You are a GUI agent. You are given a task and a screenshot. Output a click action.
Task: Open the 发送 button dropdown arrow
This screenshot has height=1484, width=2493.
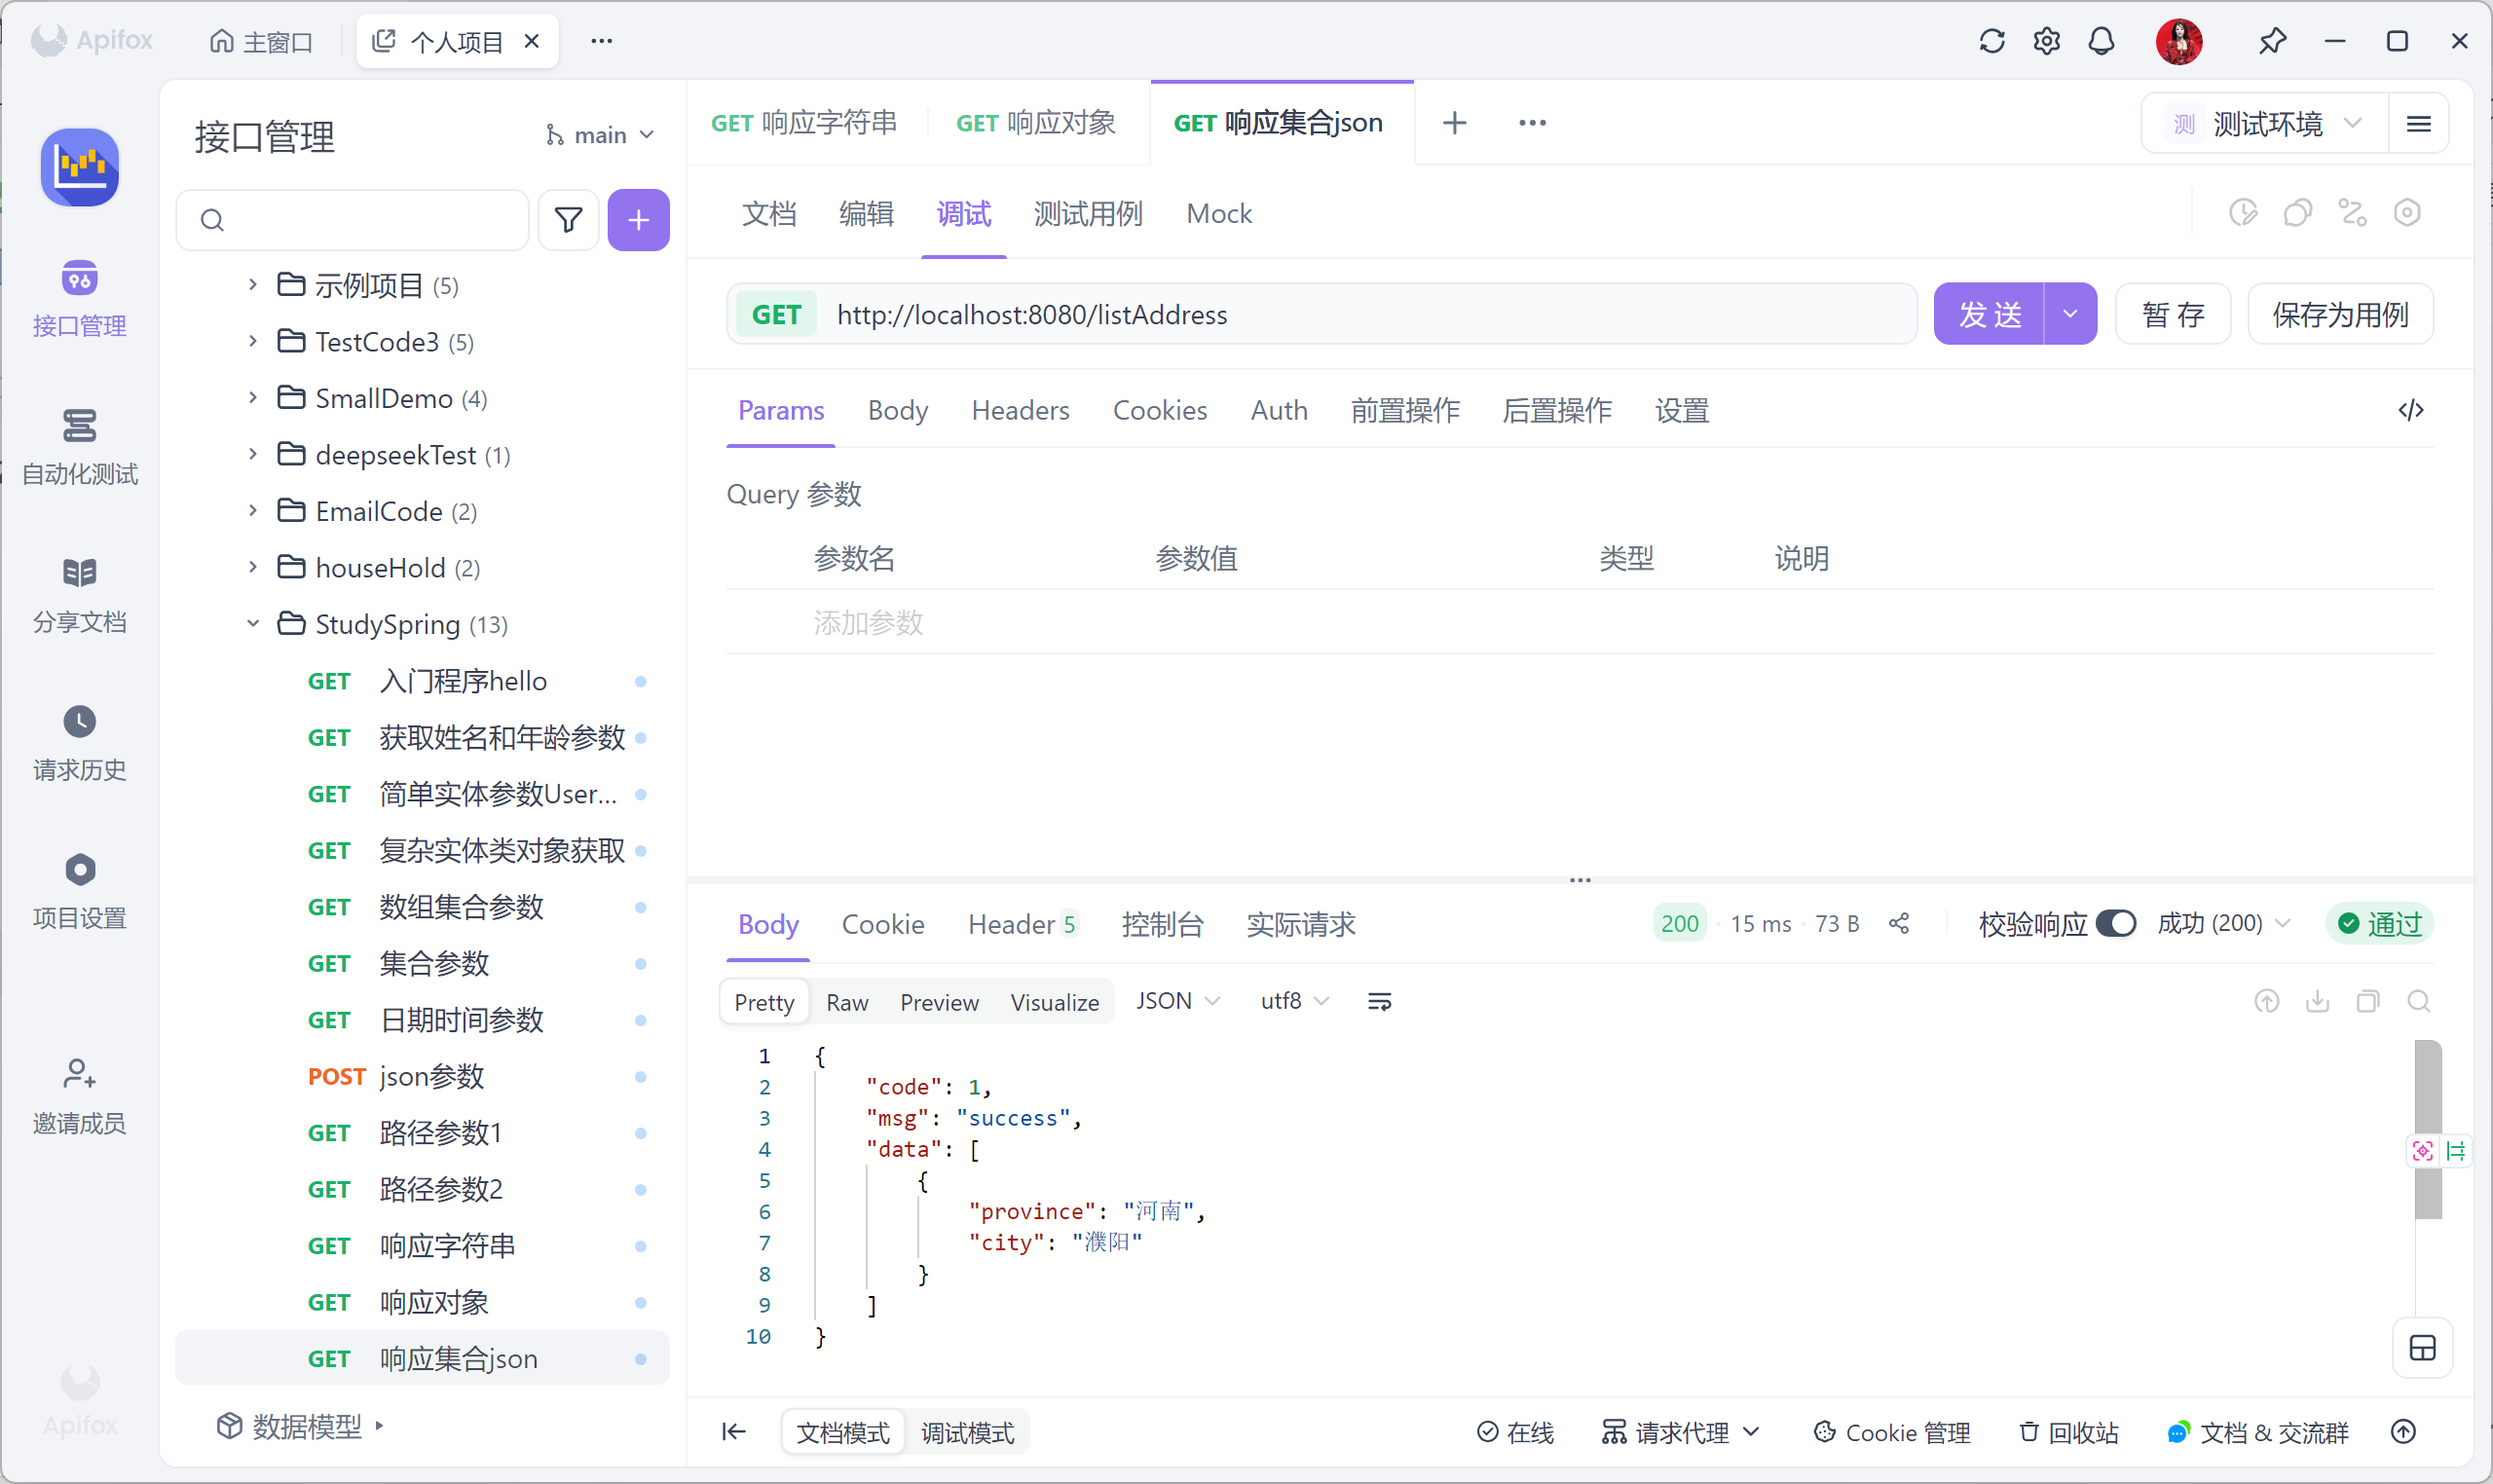click(2070, 314)
